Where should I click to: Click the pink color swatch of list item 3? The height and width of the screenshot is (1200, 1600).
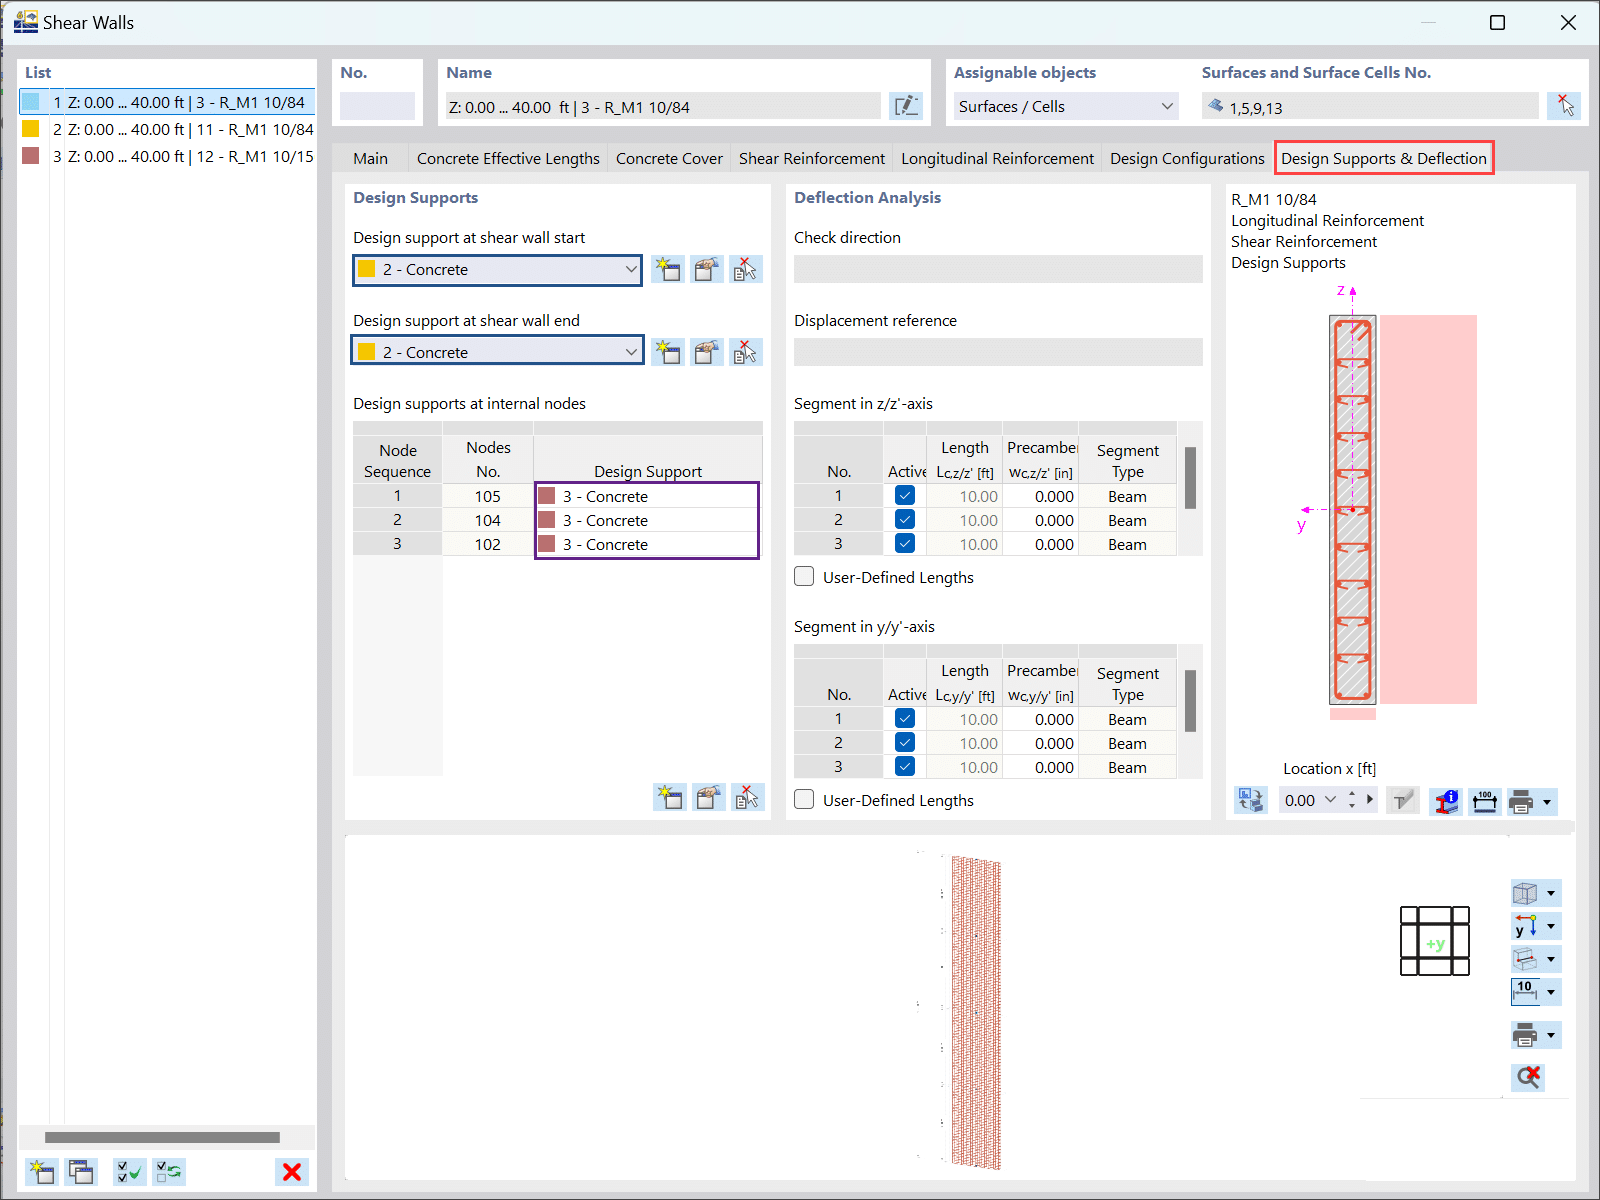pyautogui.click(x=31, y=156)
